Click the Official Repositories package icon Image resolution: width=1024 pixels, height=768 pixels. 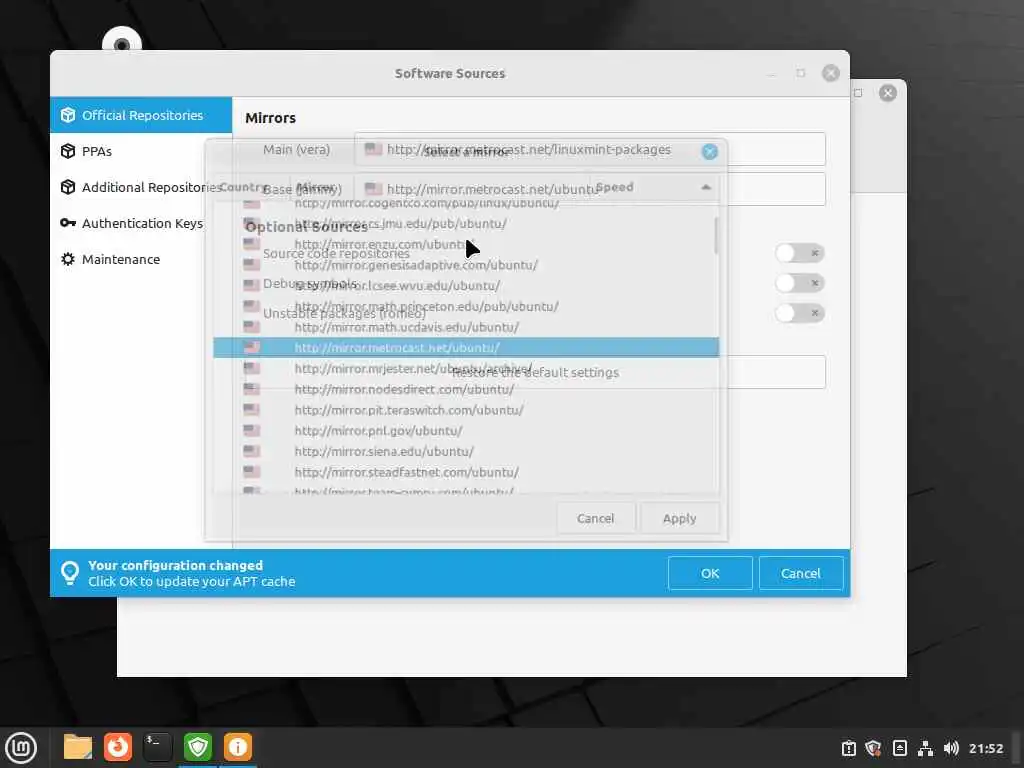[x=68, y=115]
